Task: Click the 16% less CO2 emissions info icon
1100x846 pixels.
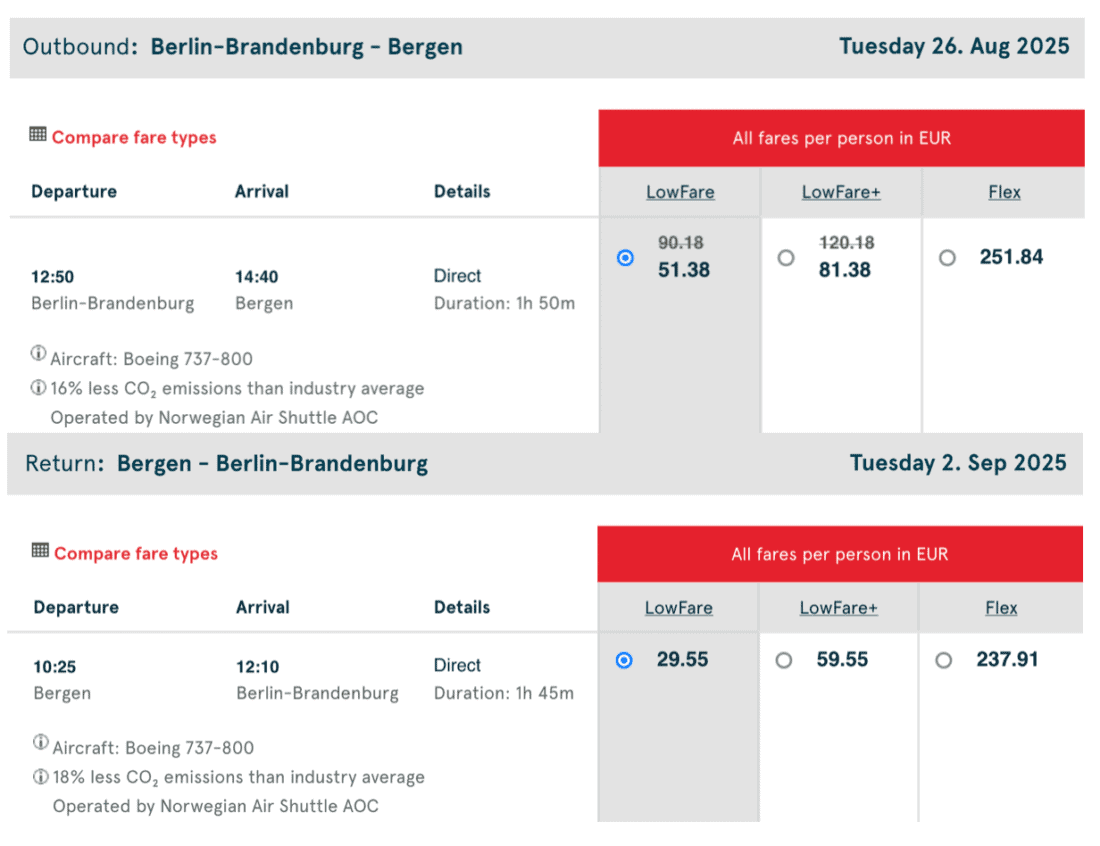Action: (38, 387)
